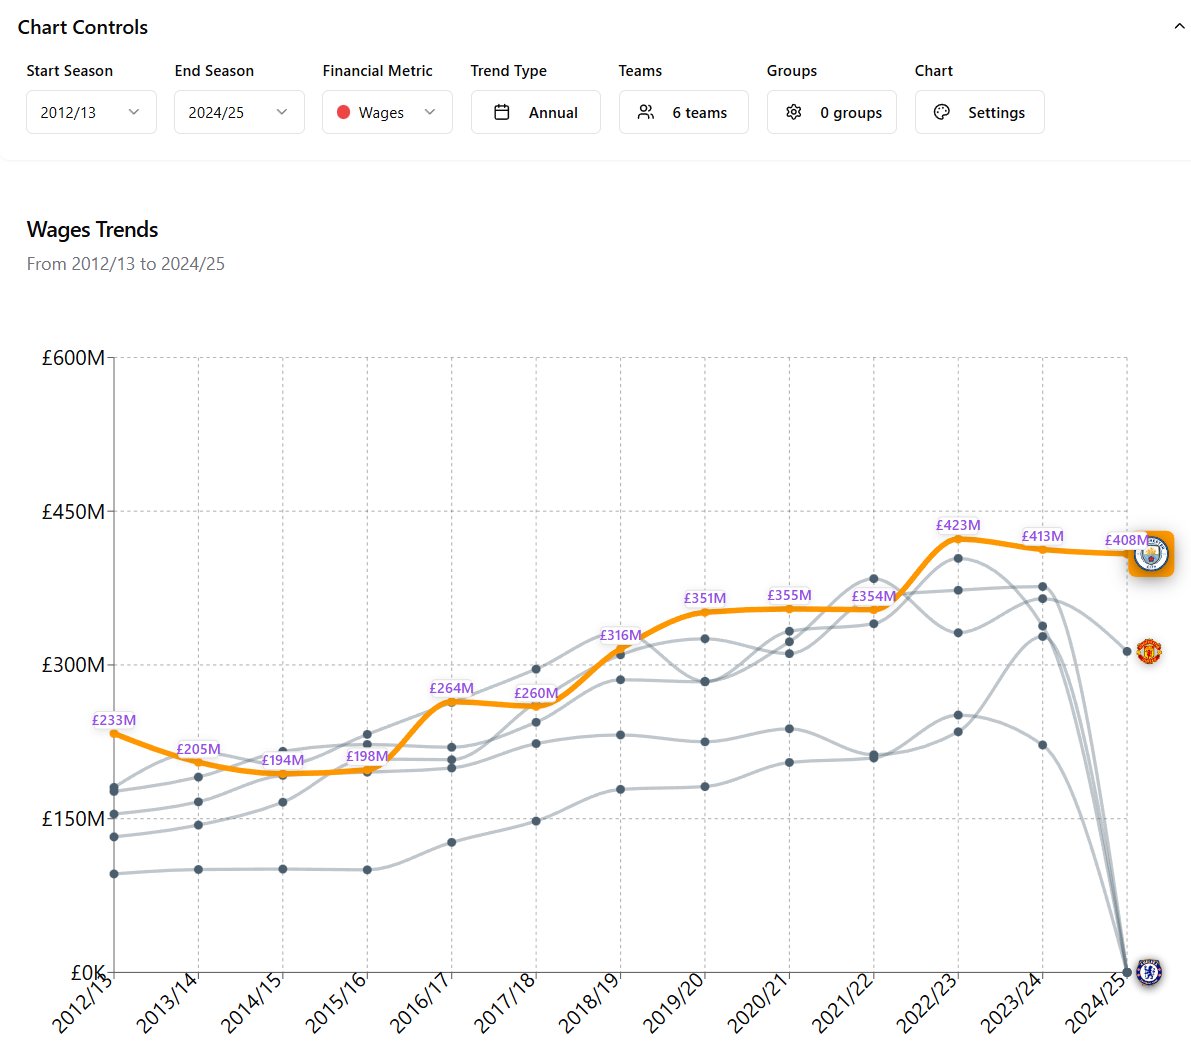Click the £205M data label

pyautogui.click(x=198, y=750)
